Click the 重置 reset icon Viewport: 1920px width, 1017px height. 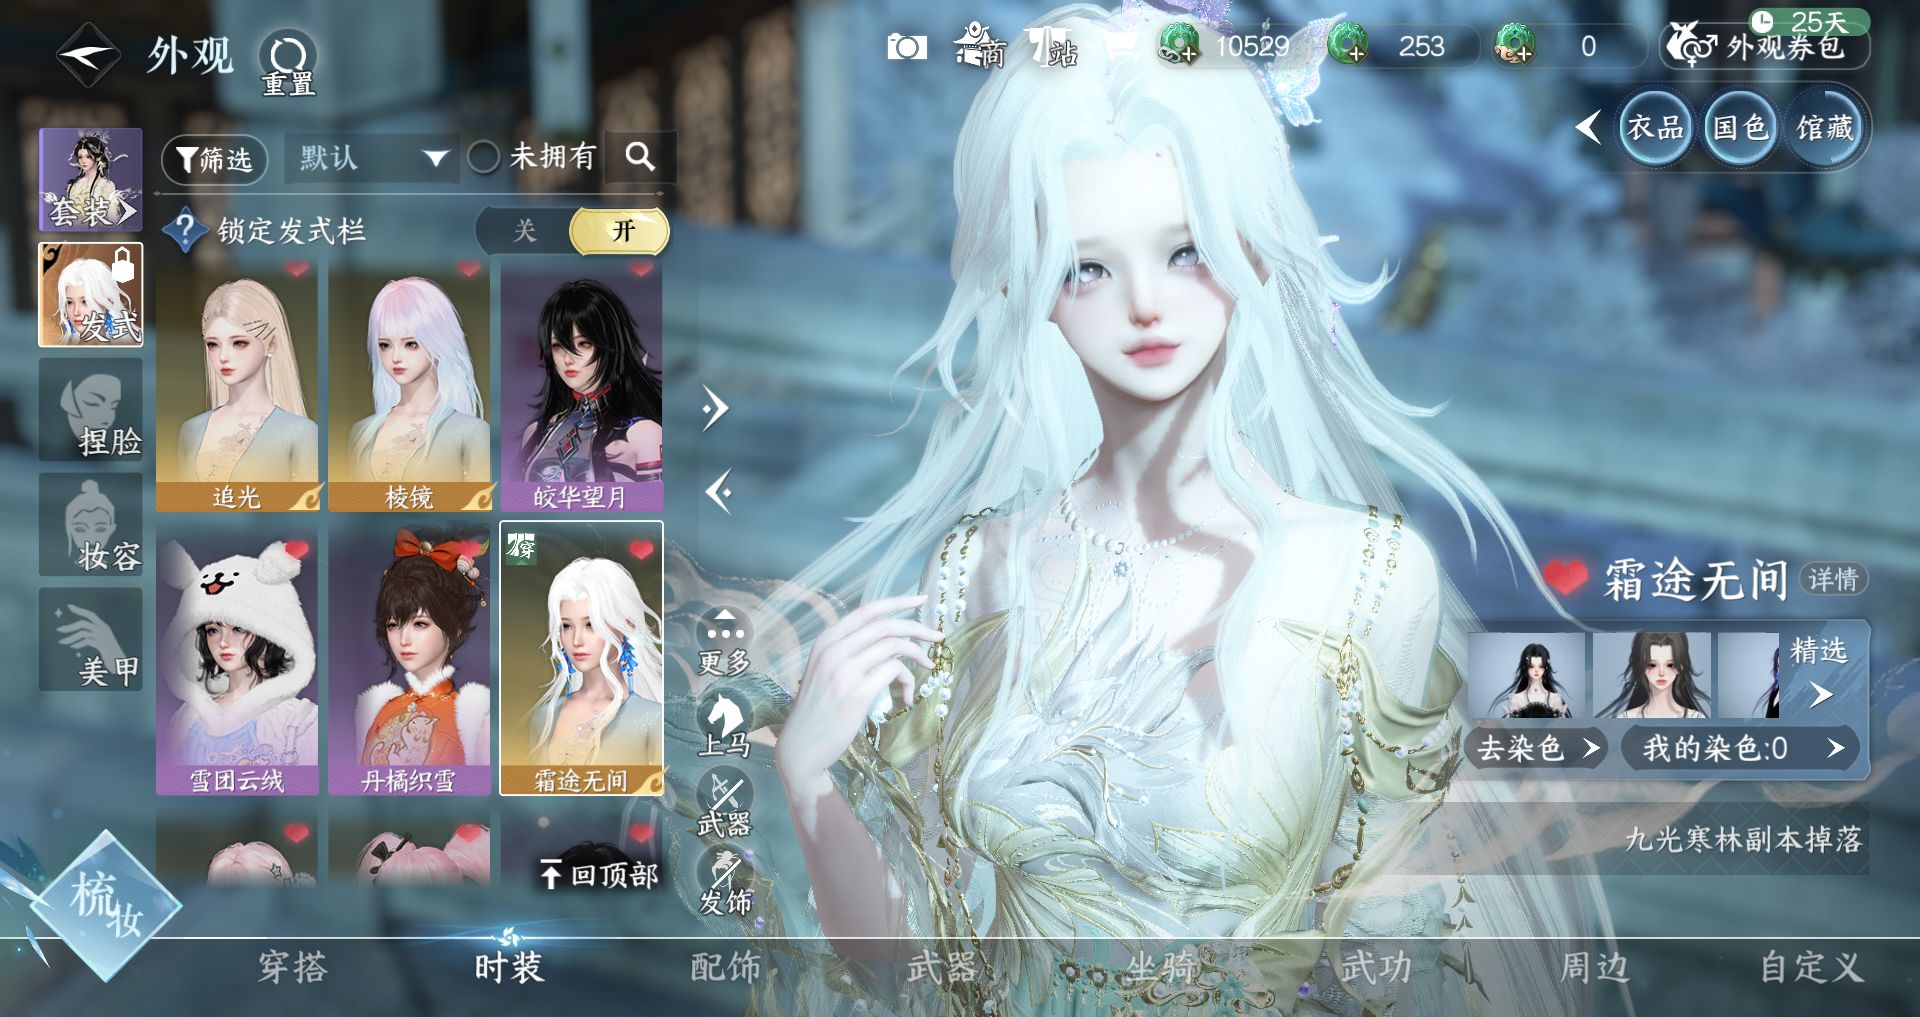[x=288, y=62]
